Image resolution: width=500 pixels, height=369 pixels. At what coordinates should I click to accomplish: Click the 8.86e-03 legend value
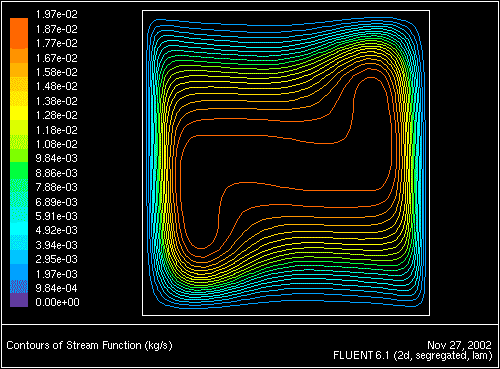point(57,173)
